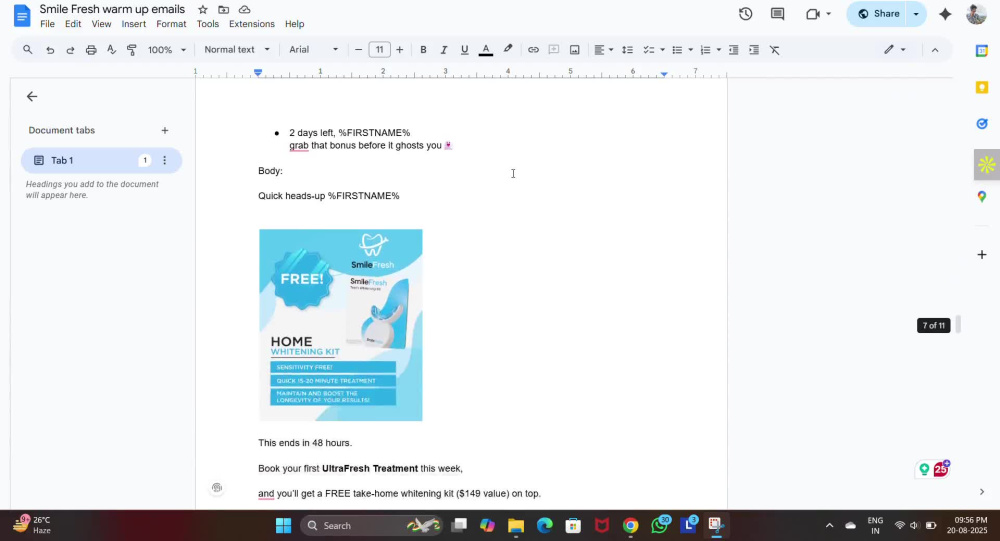Image resolution: width=1000 pixels, height=541 pixels.
Task: Open numbered list options dropdown arrow
Action: 719,50
